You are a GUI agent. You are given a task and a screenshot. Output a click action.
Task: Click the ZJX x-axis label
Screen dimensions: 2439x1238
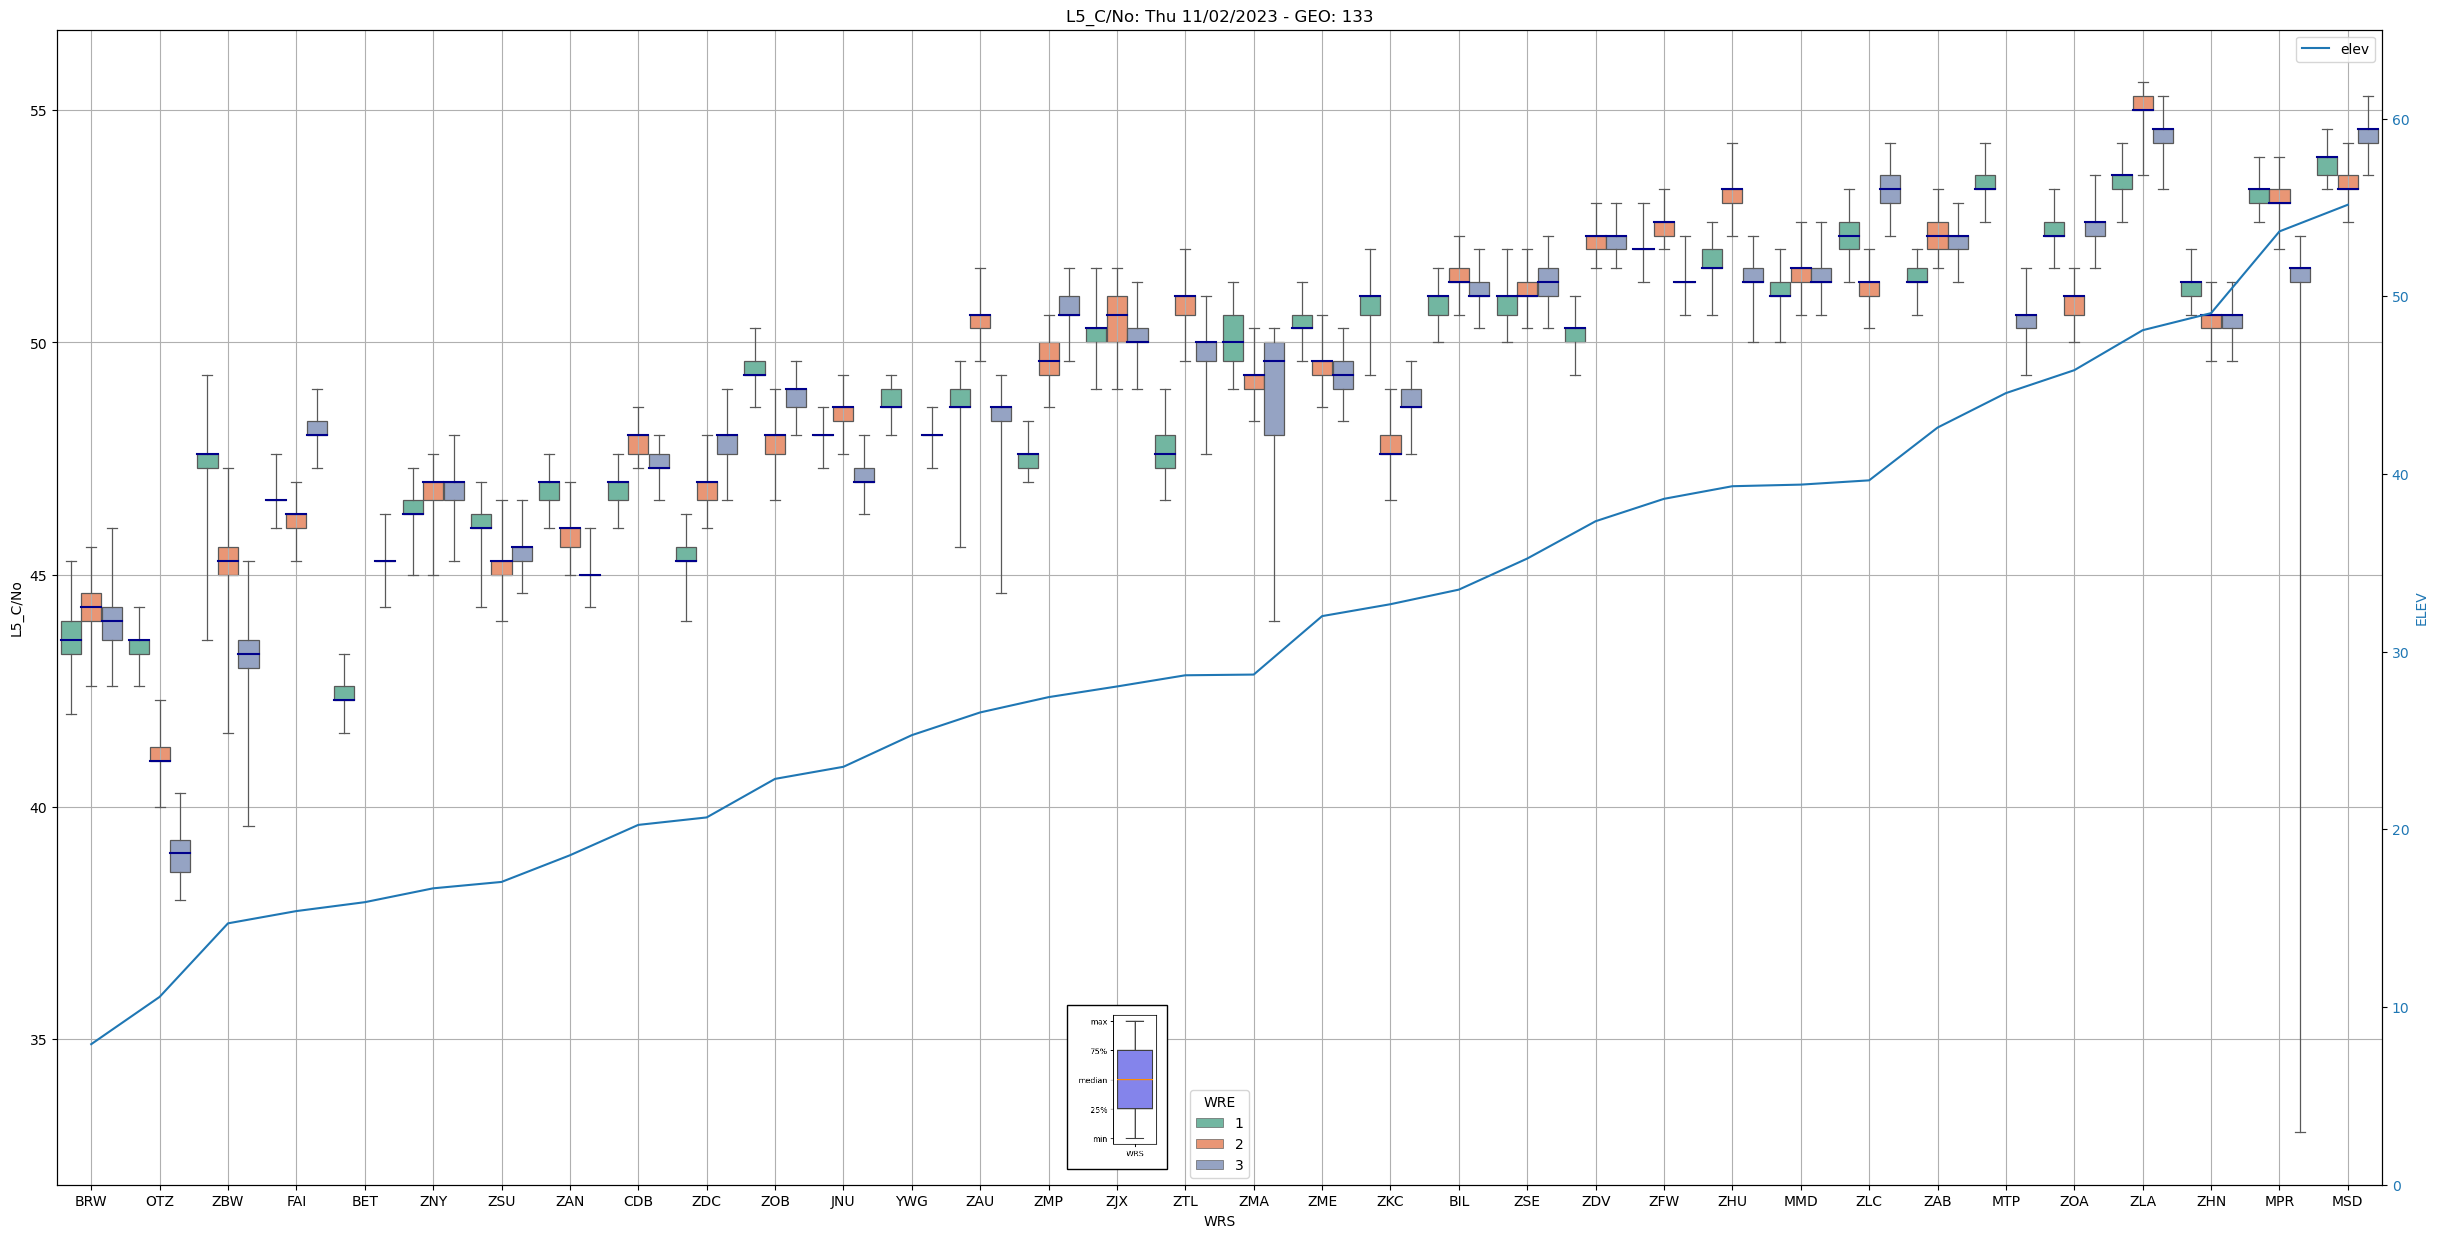1117,1201
